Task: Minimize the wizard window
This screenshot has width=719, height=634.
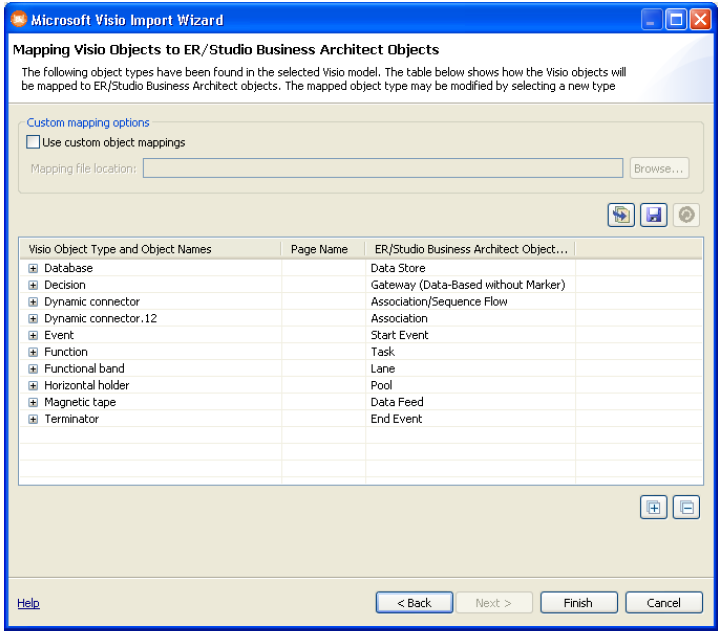Action: [x=651, y=20]
